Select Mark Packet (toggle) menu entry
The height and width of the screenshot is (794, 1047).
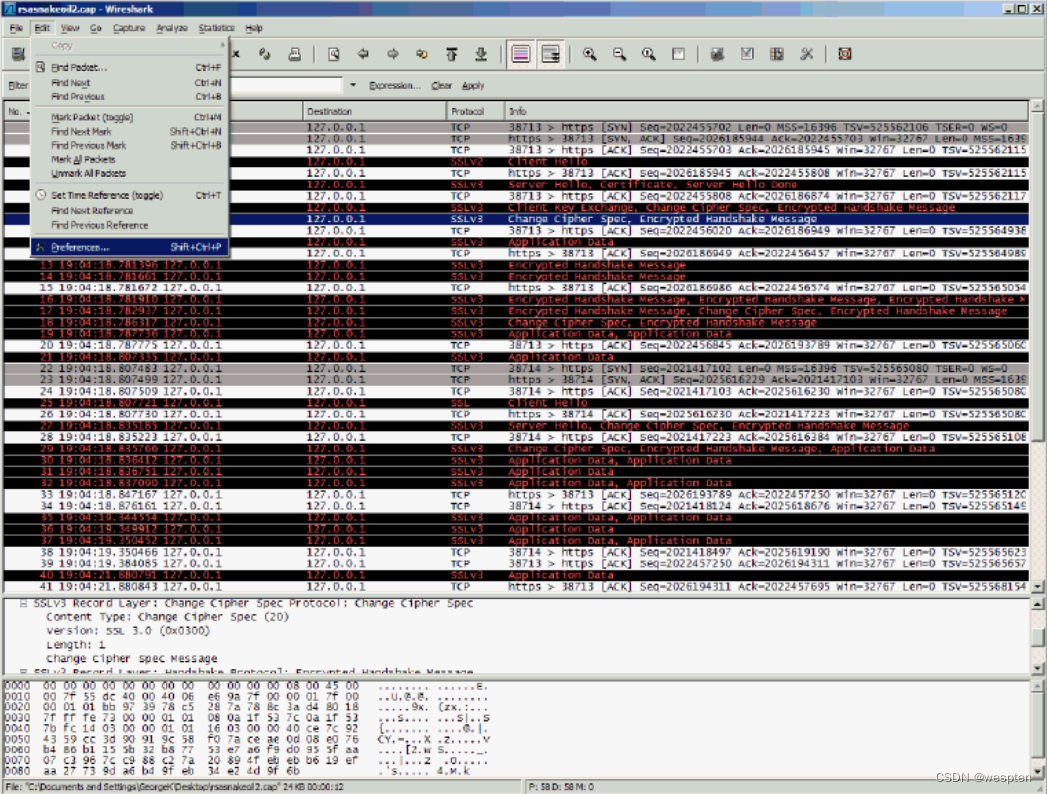130,118
